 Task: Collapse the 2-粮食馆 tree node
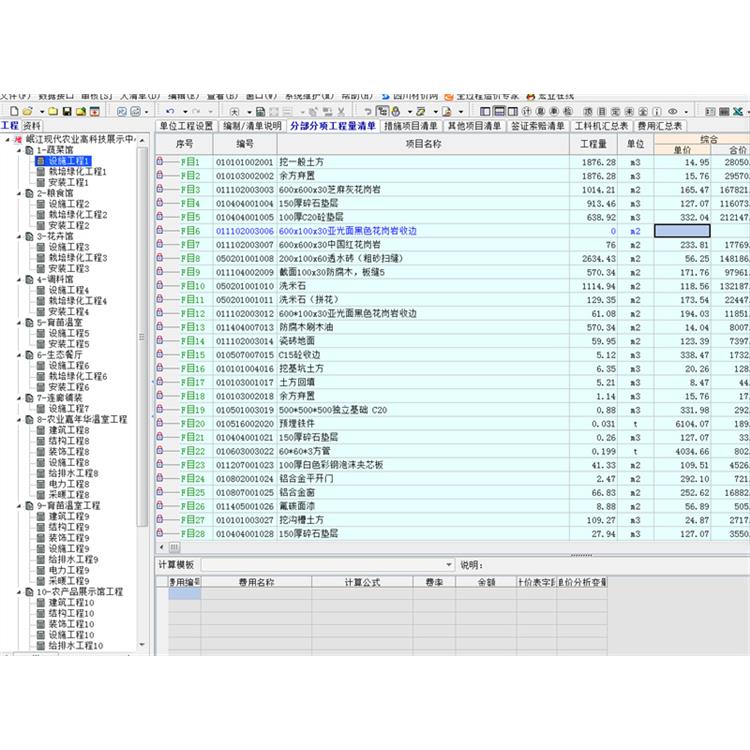(19, 193)
